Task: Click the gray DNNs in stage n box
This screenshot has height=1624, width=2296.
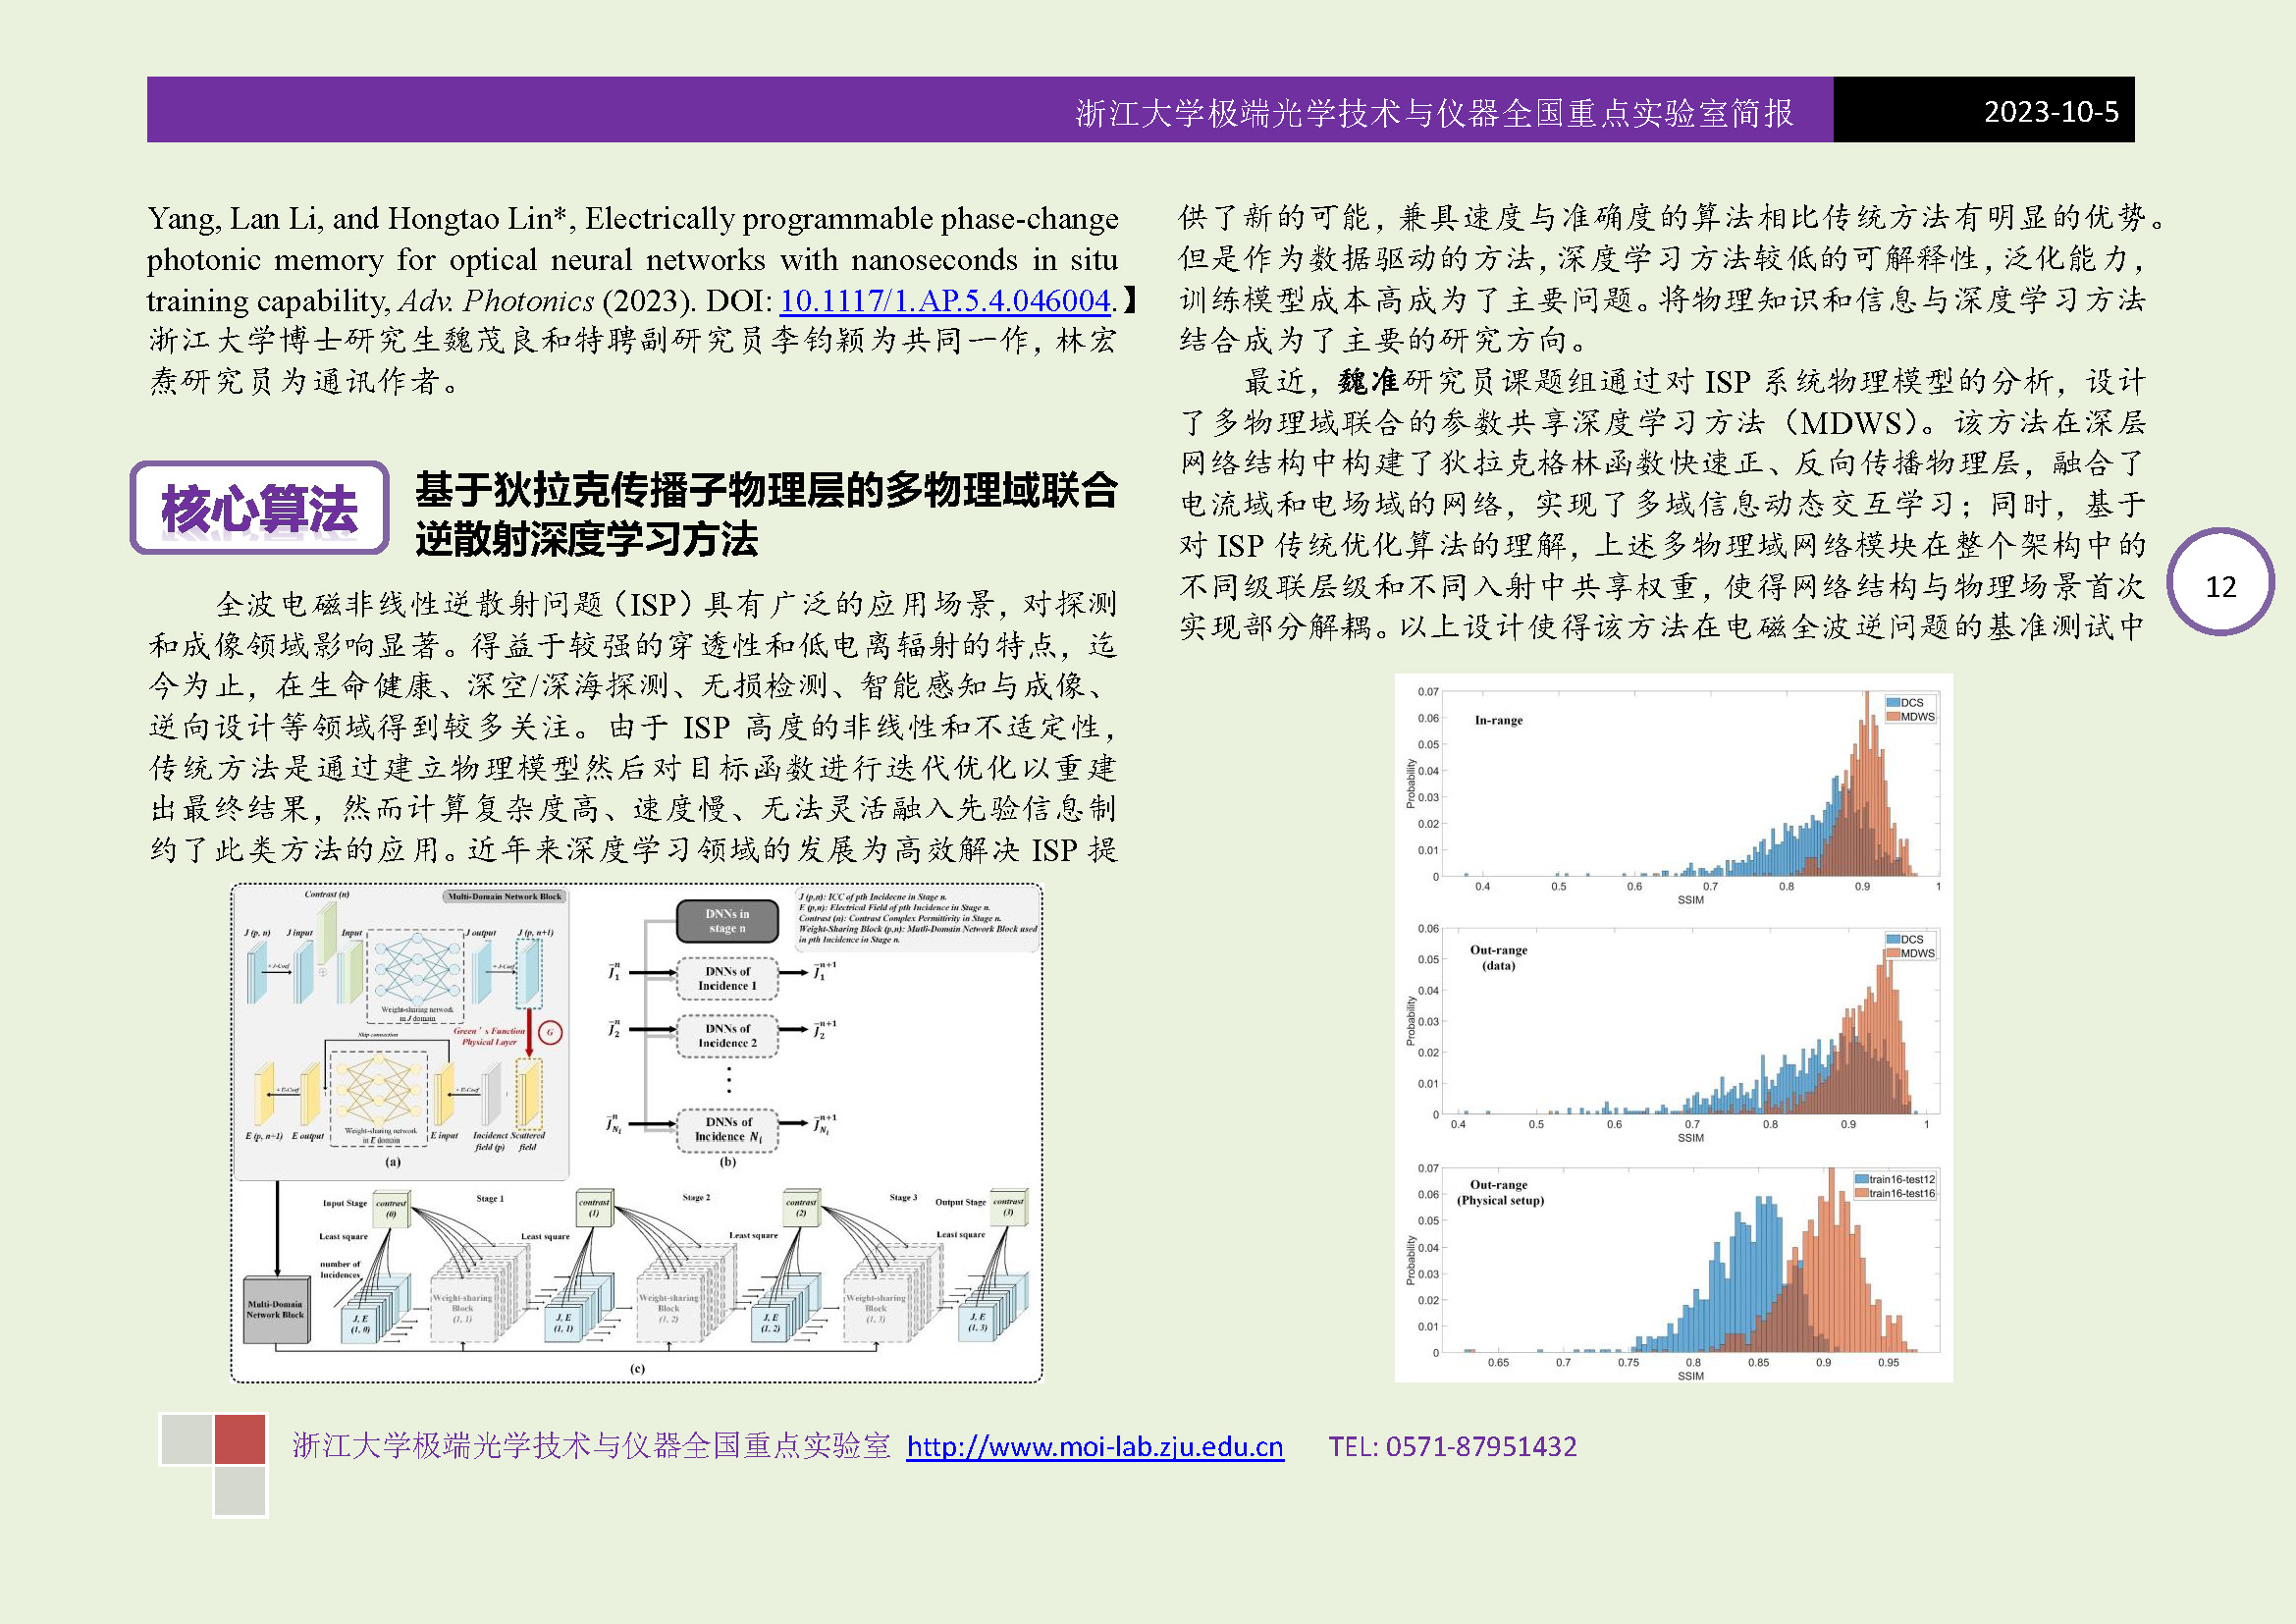Action: [727, 921]
